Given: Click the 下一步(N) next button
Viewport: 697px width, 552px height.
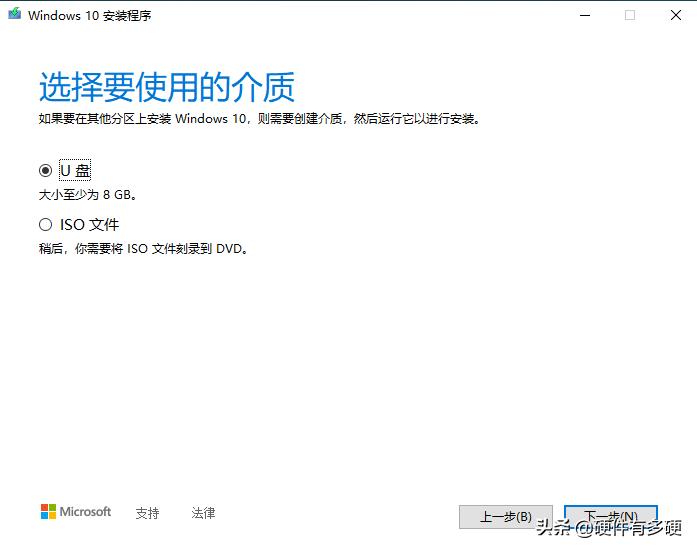Looking at the screenshot, I should click(611, 517).
